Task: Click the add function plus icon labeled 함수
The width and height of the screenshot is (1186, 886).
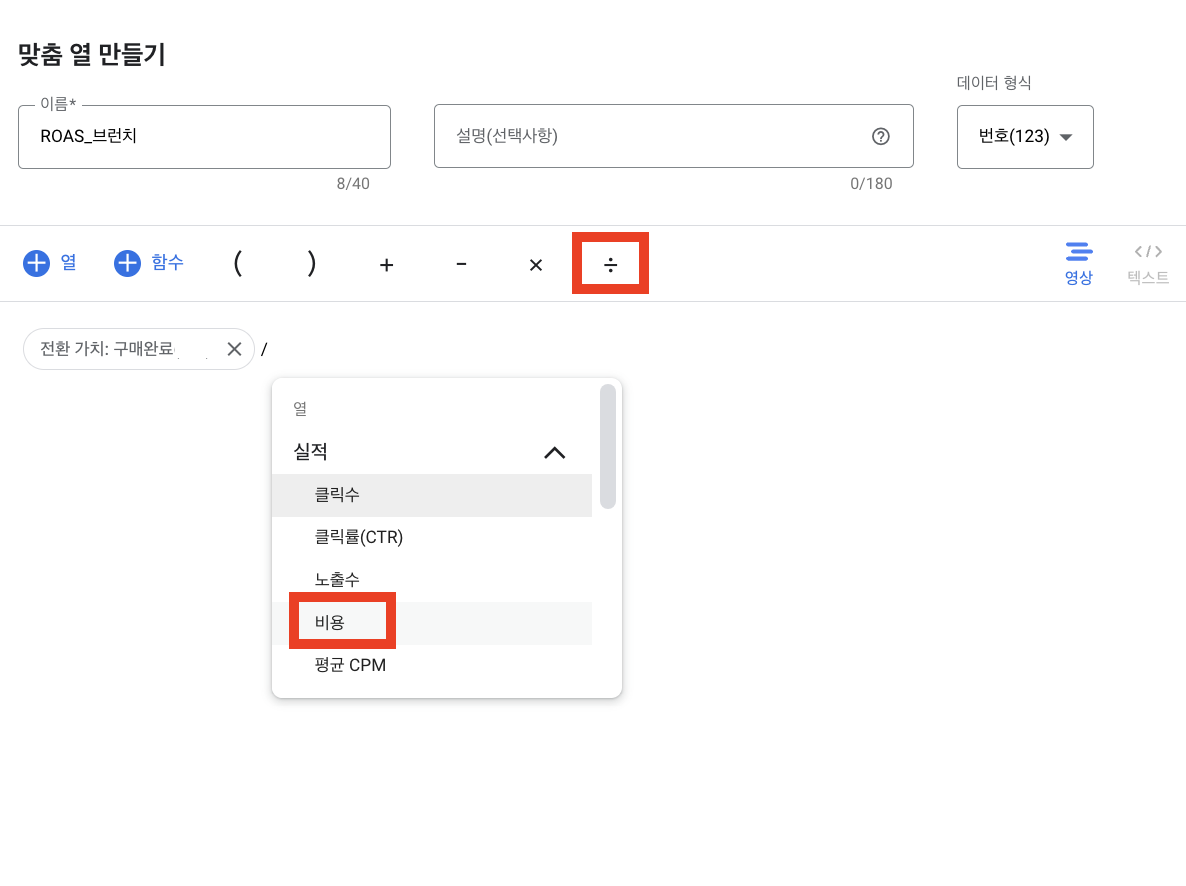Action: point(127,262)
